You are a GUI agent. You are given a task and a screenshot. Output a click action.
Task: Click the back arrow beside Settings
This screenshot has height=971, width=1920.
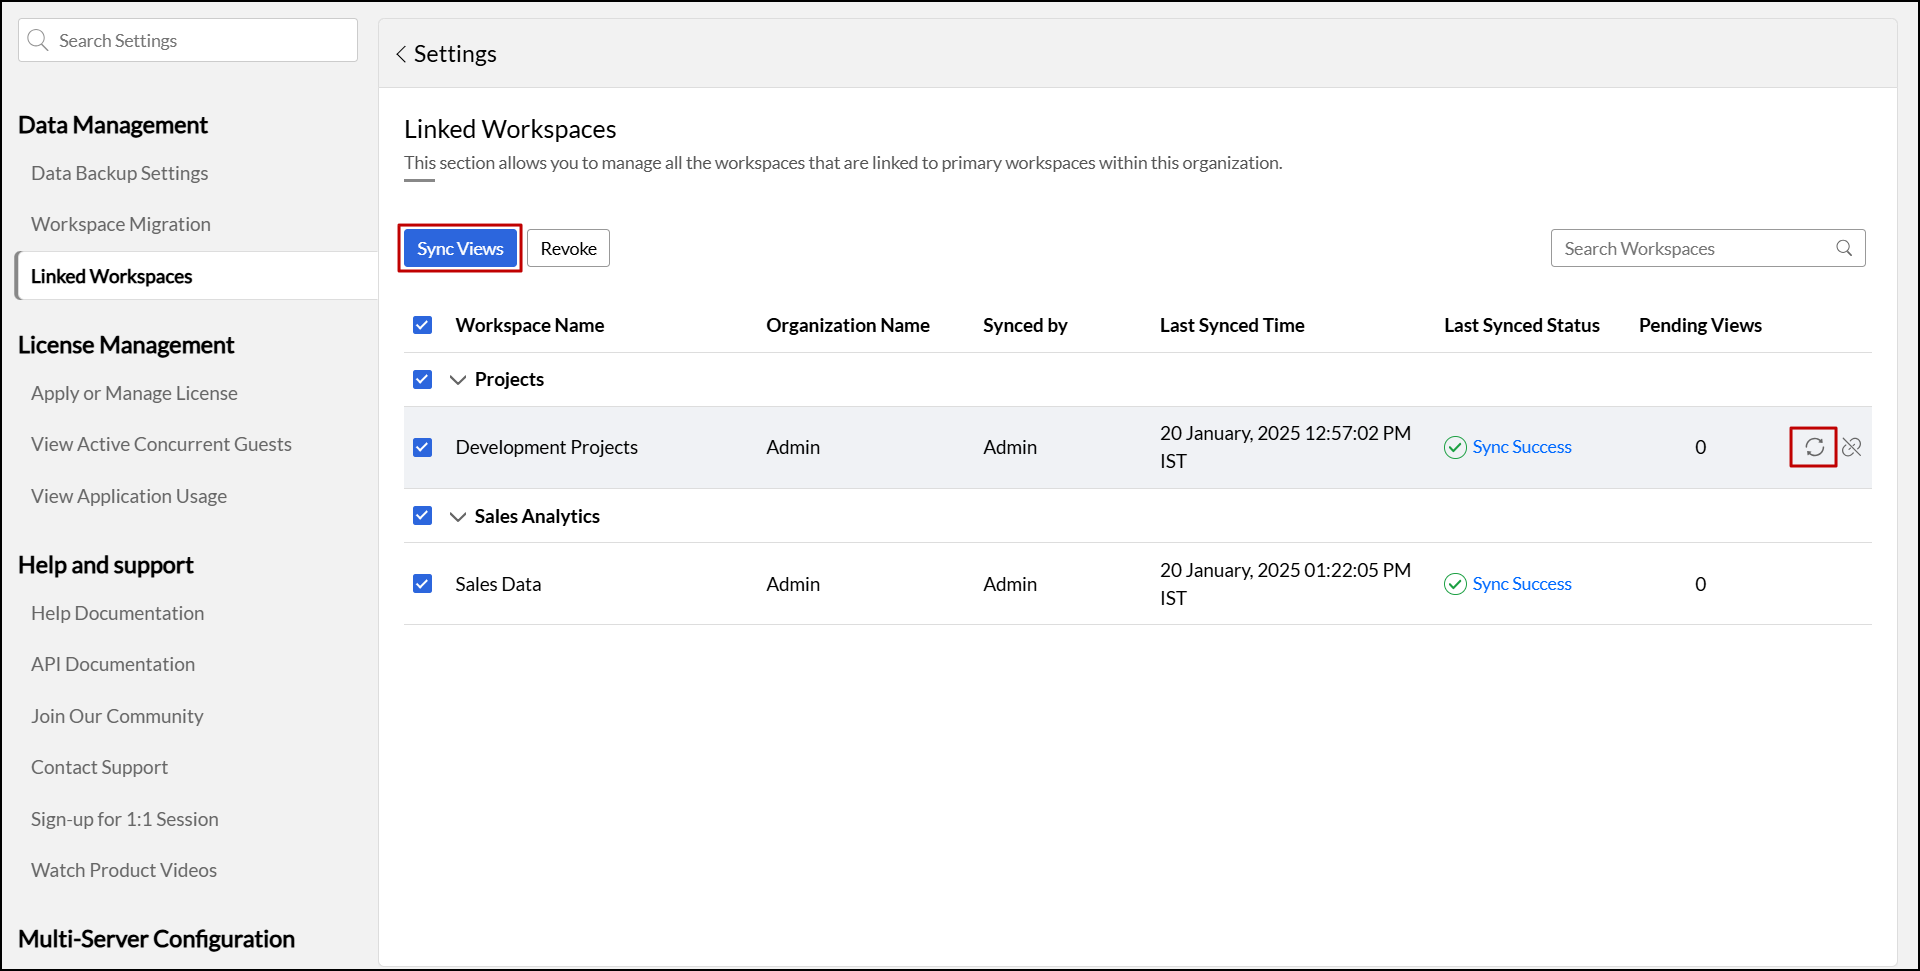[x=401, y=54]
